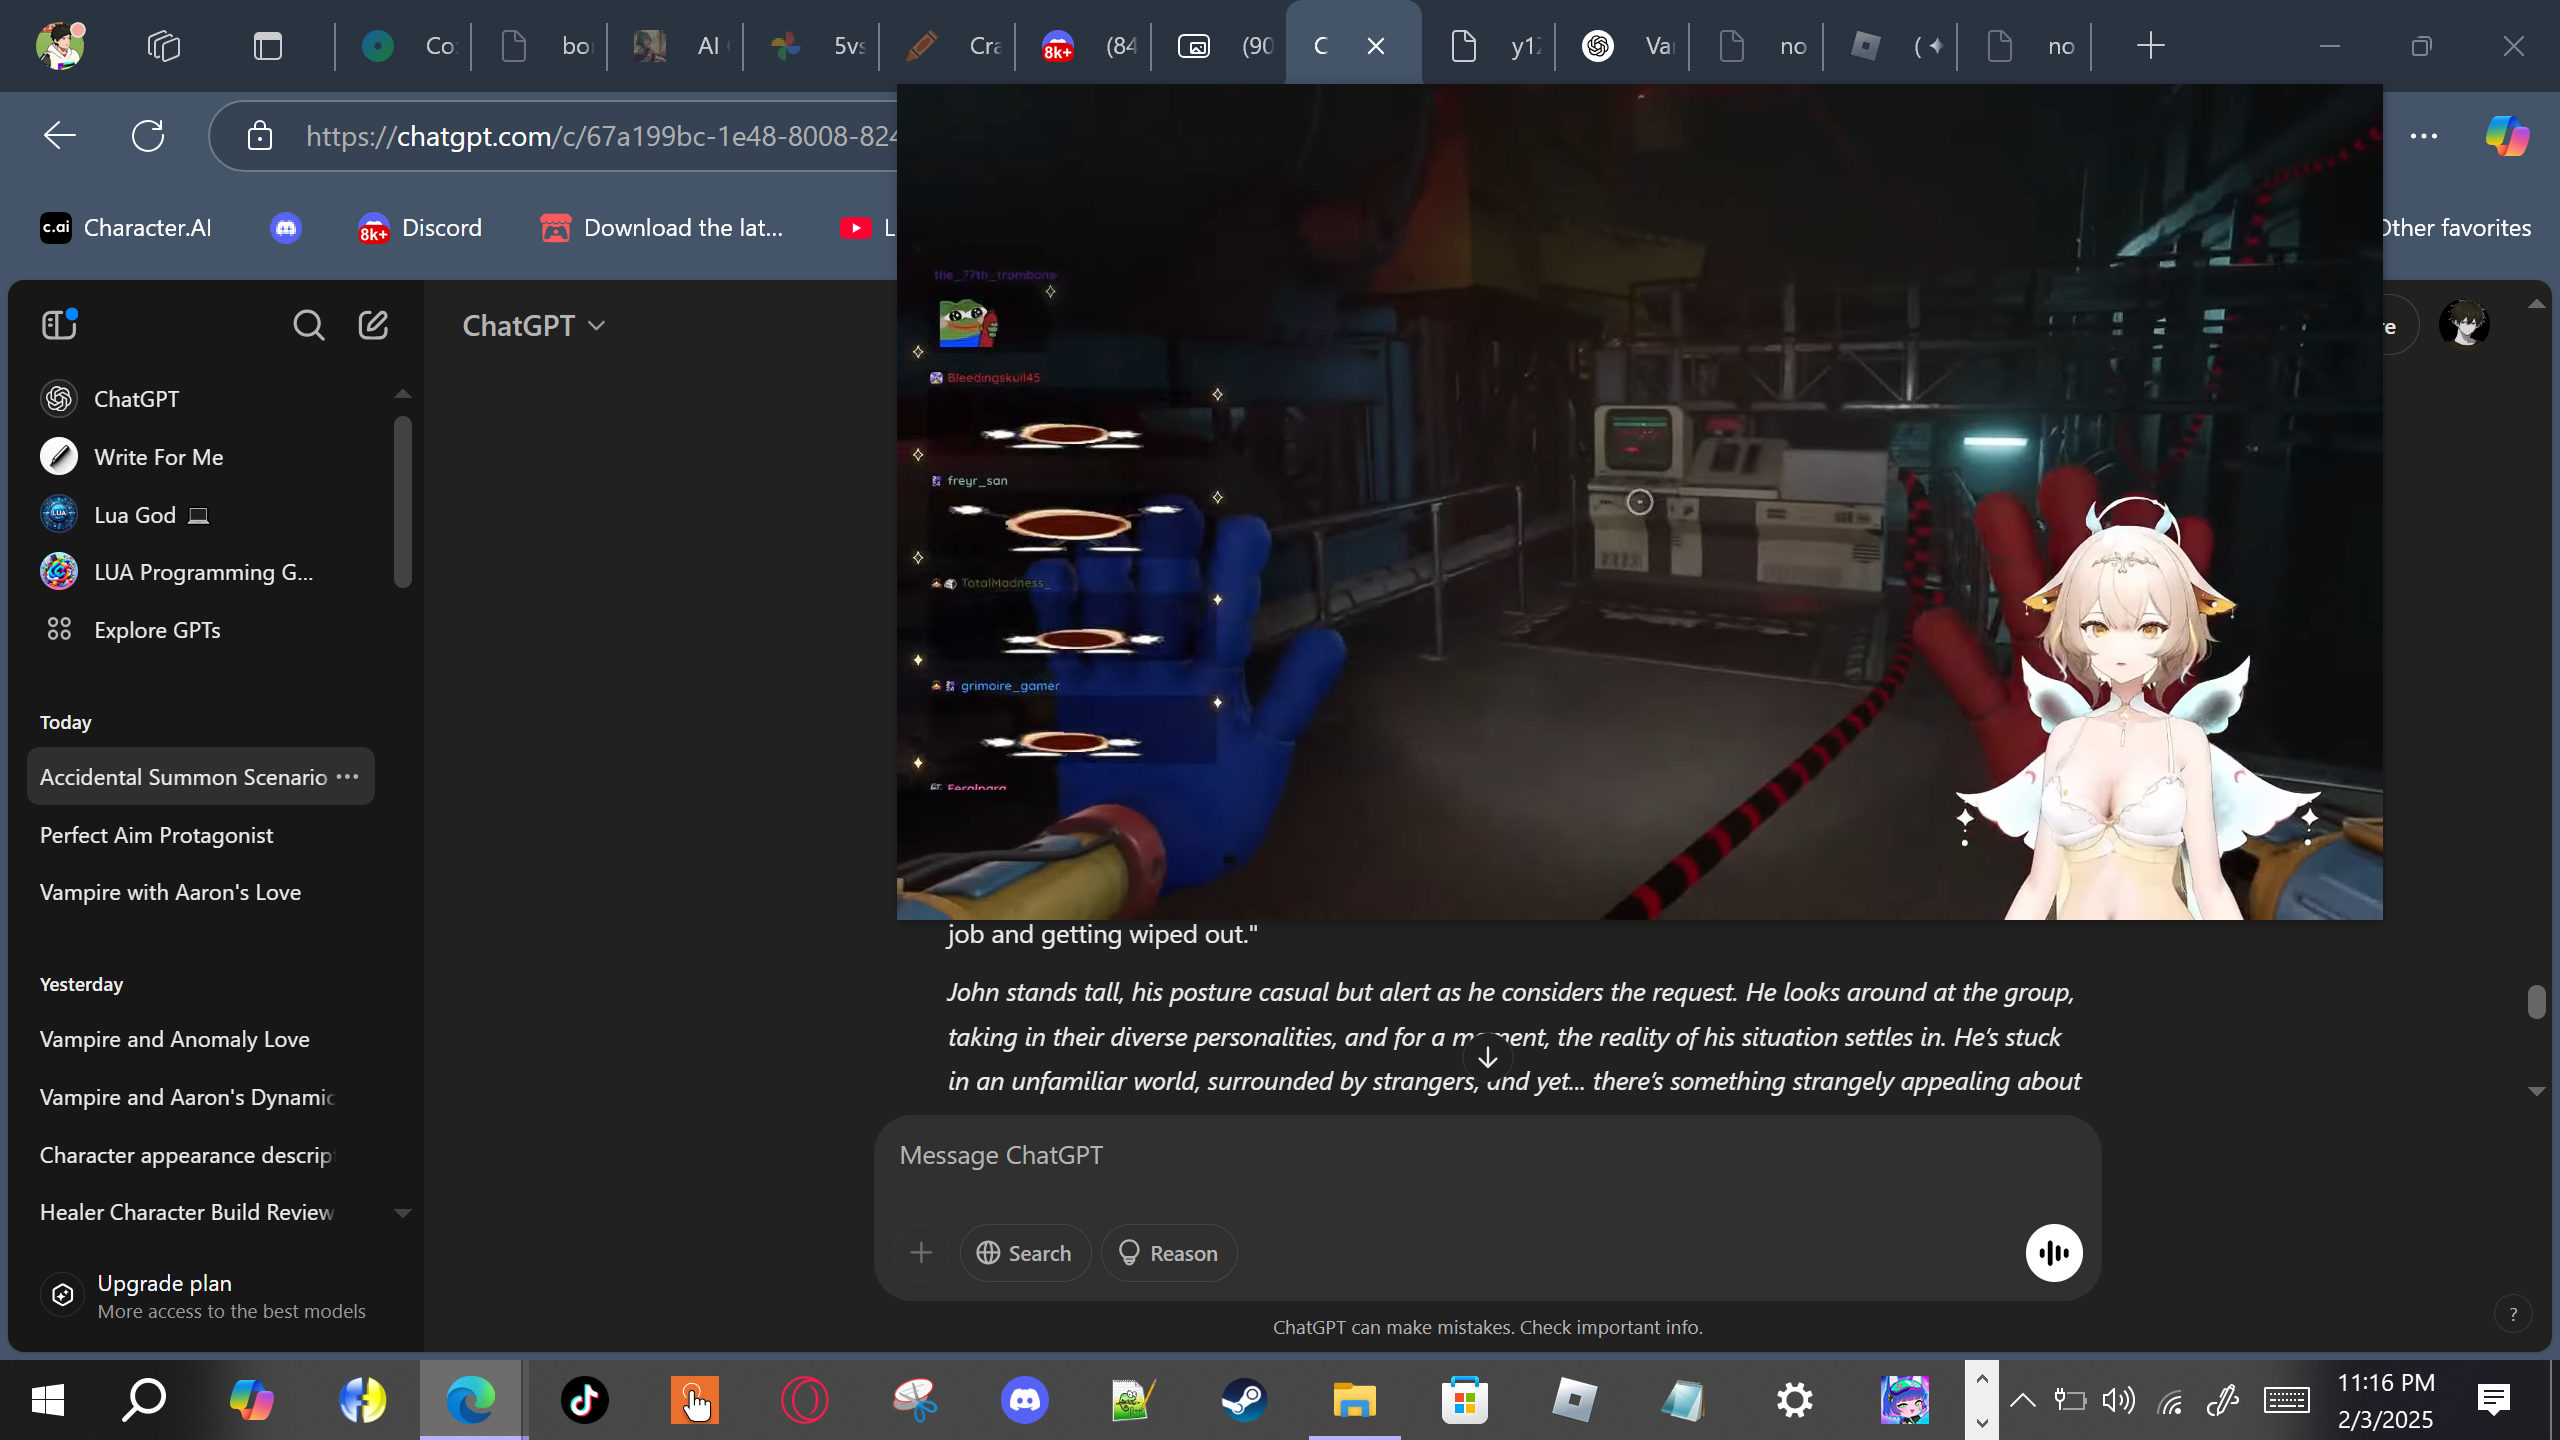This screenshot has width=2560, height=1440.
Task: Switch to the Cra browser tab
Action: (949, 46)
